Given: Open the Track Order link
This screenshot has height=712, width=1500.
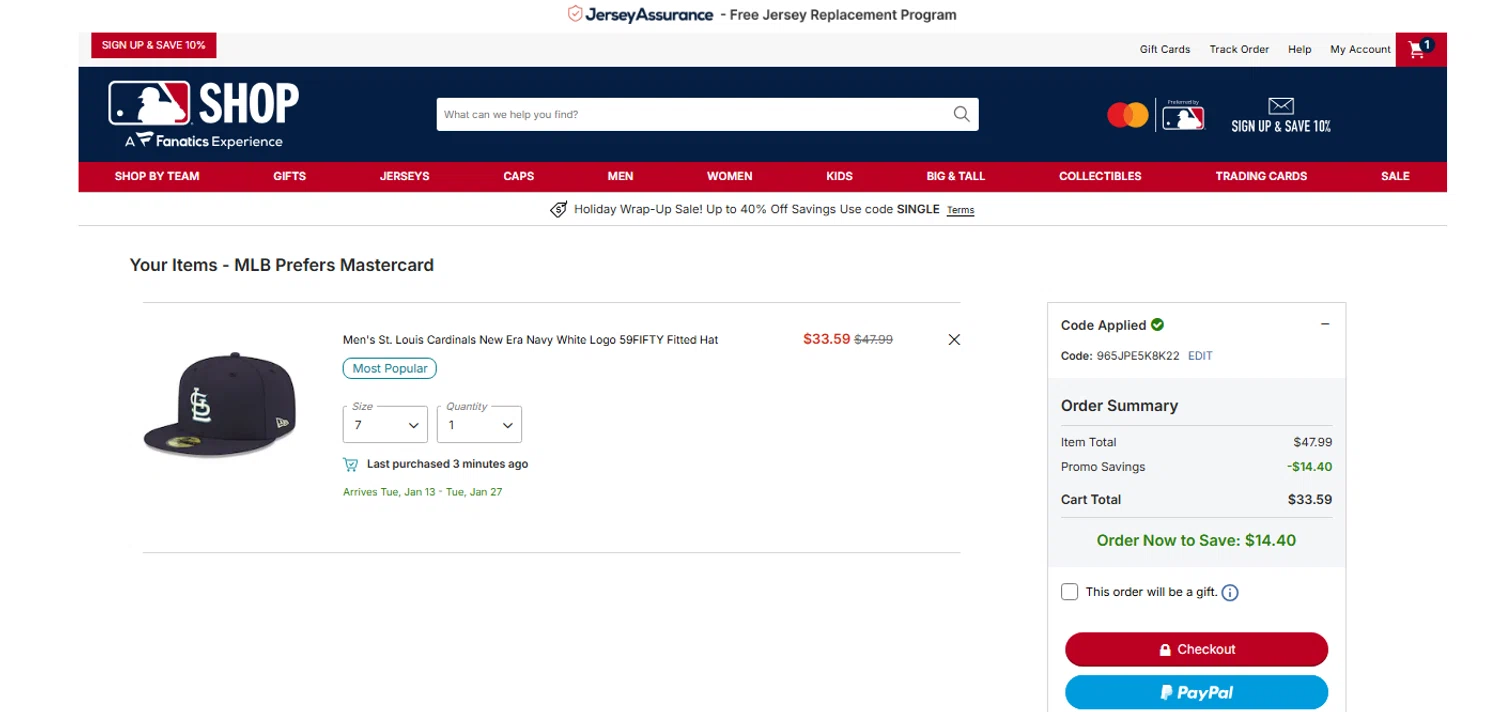Looking at the screenshot, I should pyautogui.click(x=1239, y=49).
